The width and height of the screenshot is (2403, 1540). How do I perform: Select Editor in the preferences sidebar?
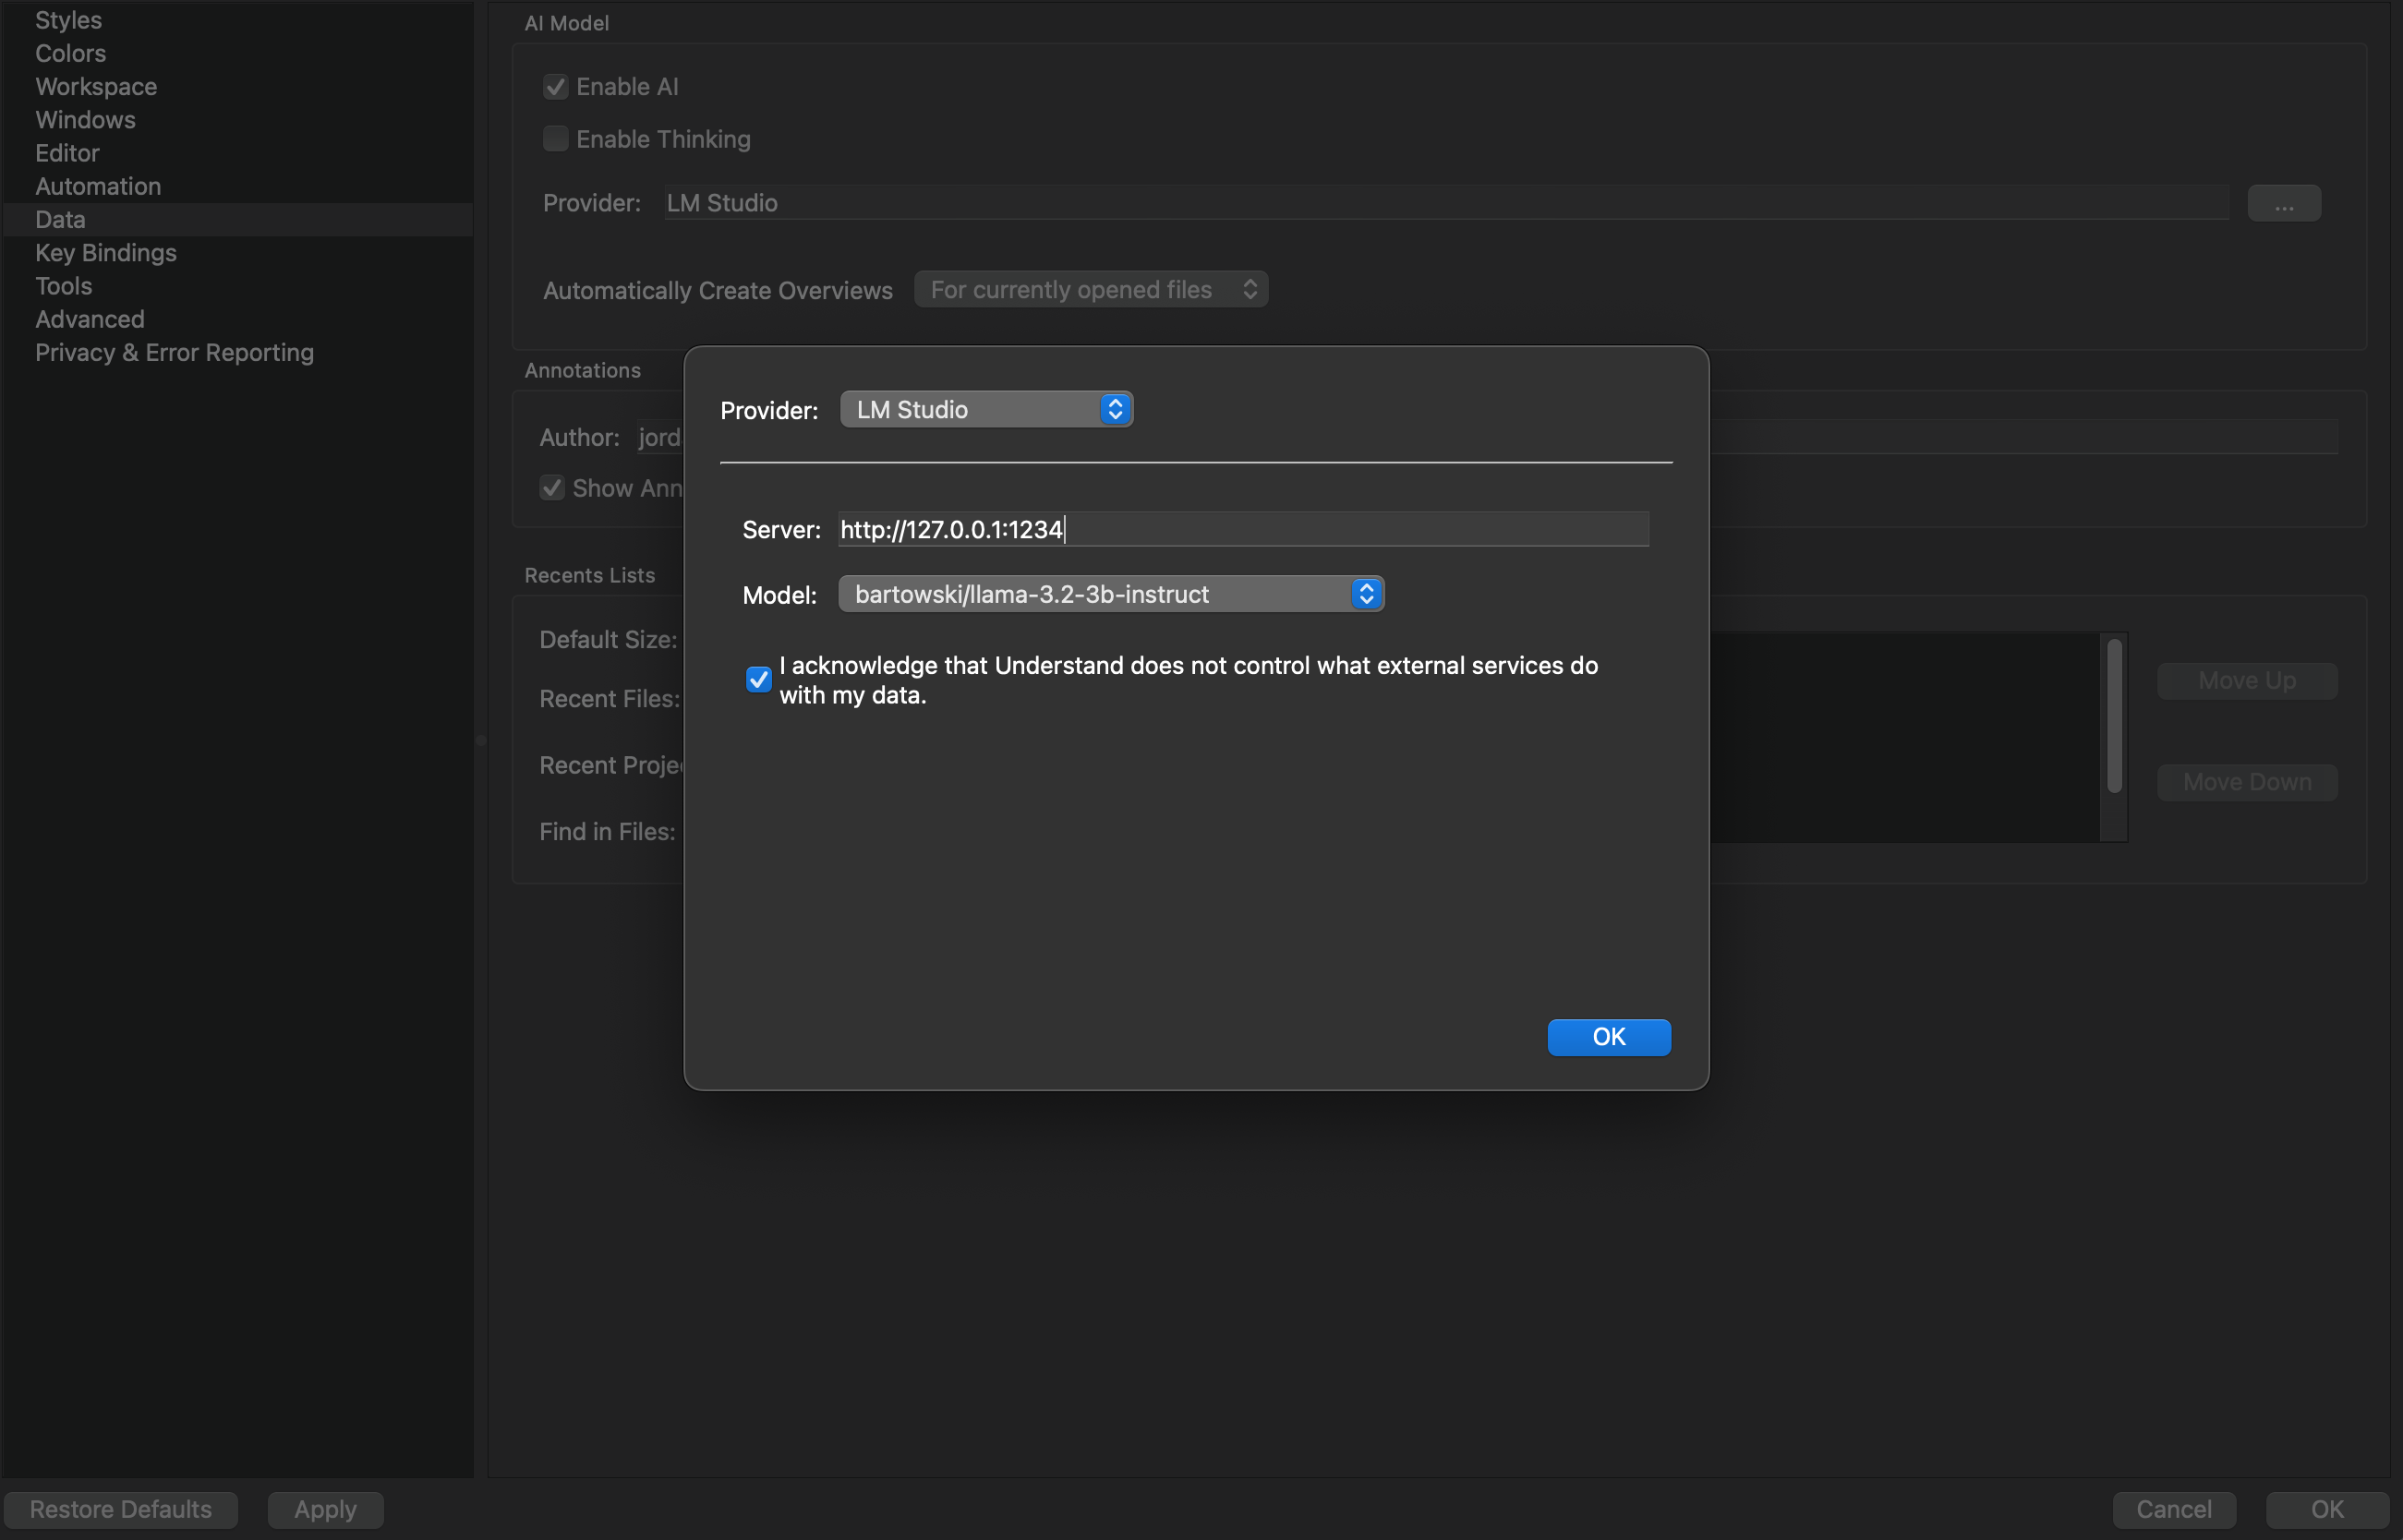coord(67,153)
